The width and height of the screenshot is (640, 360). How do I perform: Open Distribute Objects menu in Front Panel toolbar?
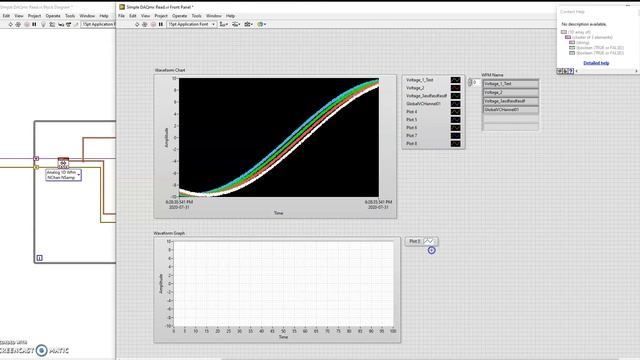pyautogui.click(x=236, y=24)
